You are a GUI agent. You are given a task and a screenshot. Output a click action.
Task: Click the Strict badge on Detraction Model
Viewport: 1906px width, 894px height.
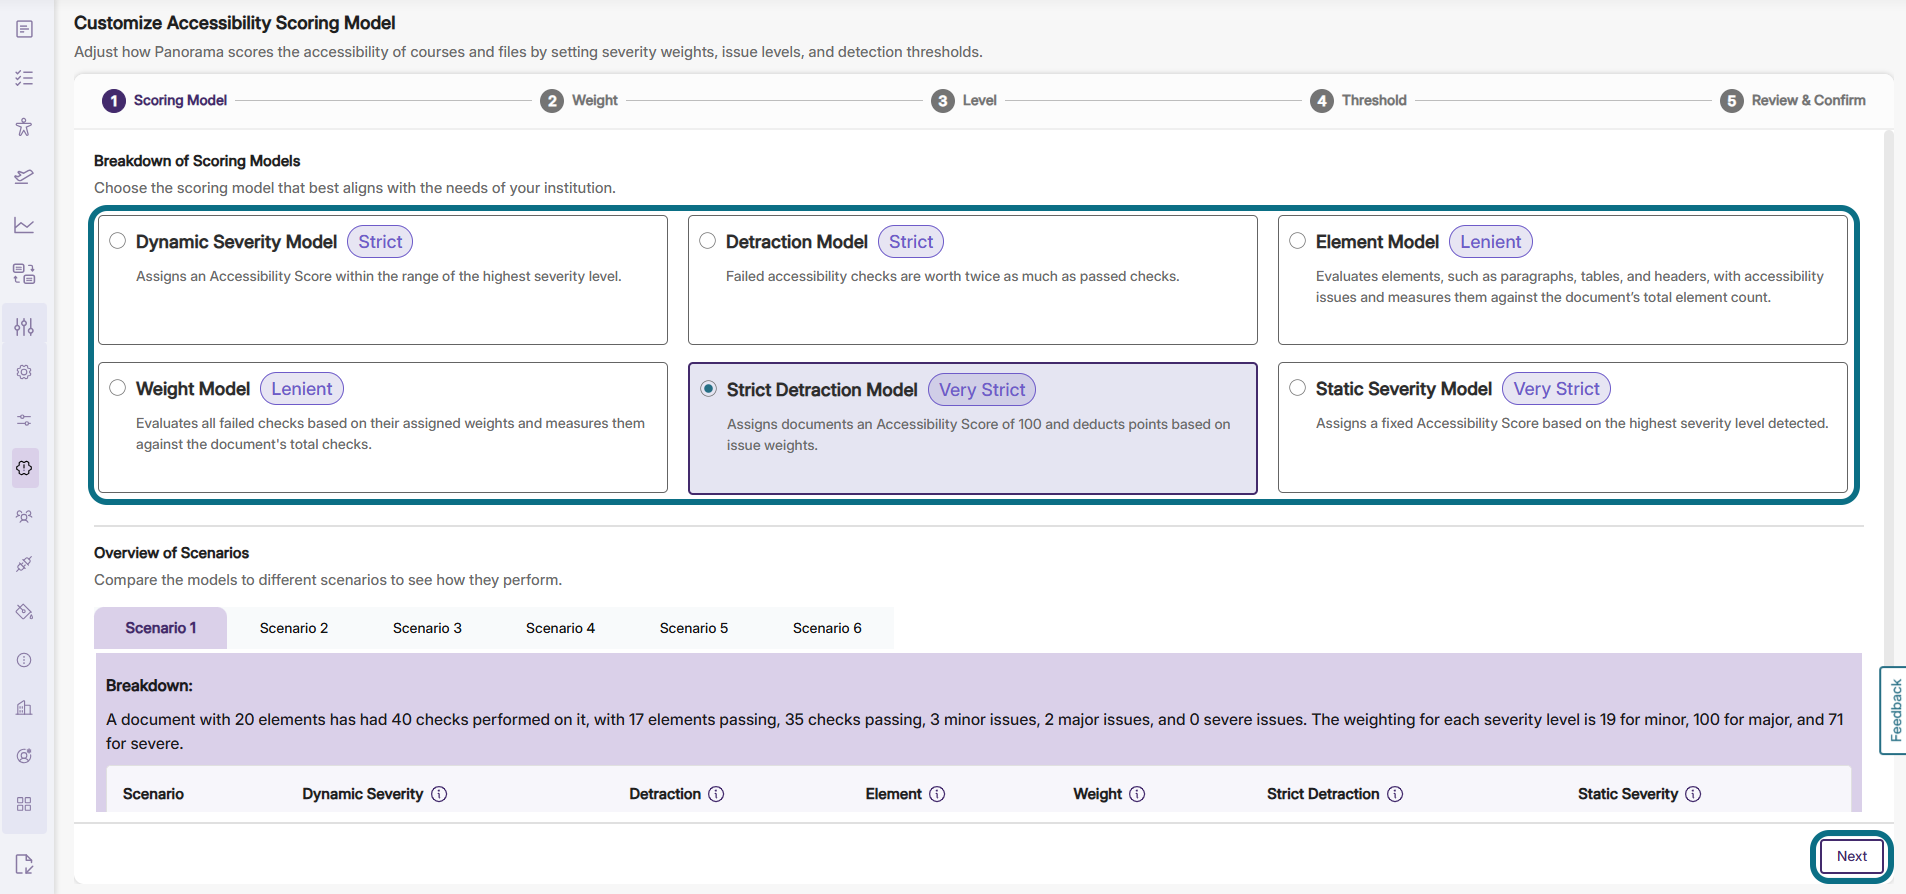911,242
